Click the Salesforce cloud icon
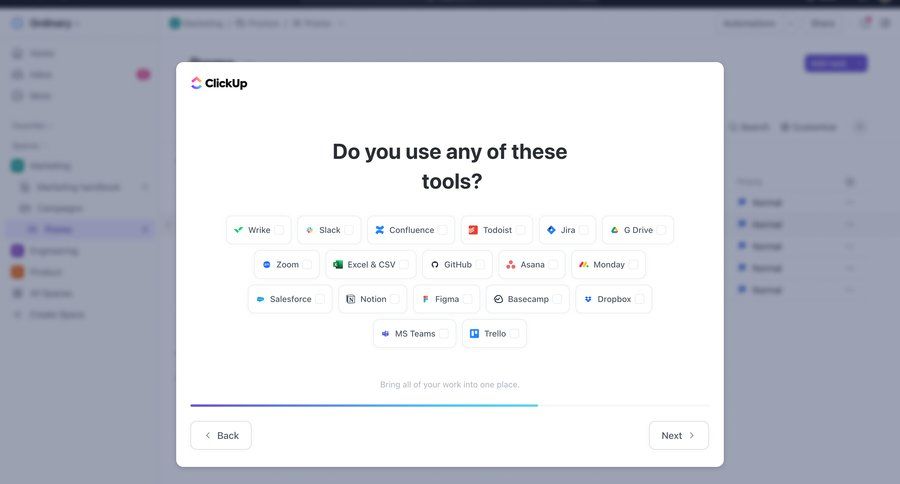 tap(260, 299)
